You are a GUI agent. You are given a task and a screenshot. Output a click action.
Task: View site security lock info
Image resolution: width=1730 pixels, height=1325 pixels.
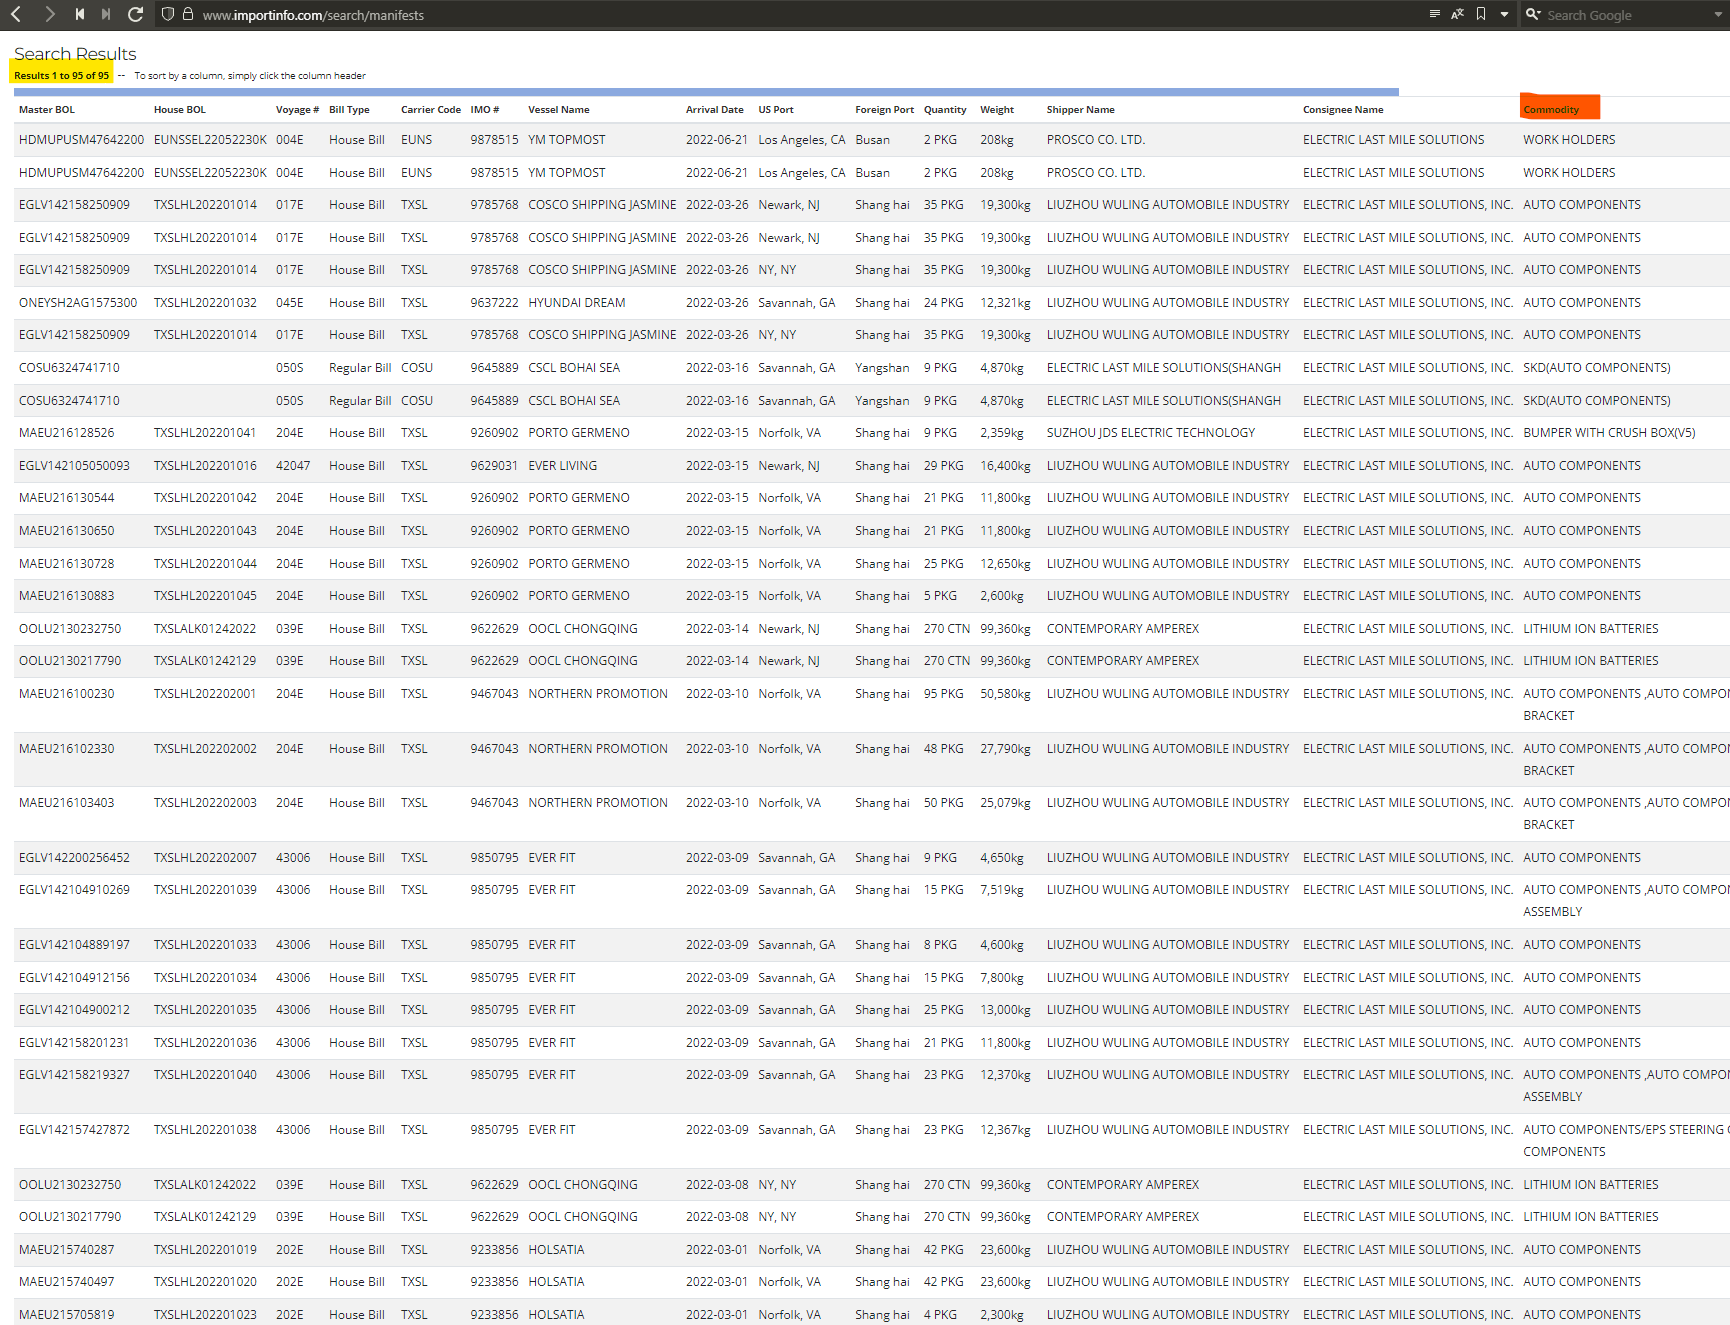tap(187, 14)
